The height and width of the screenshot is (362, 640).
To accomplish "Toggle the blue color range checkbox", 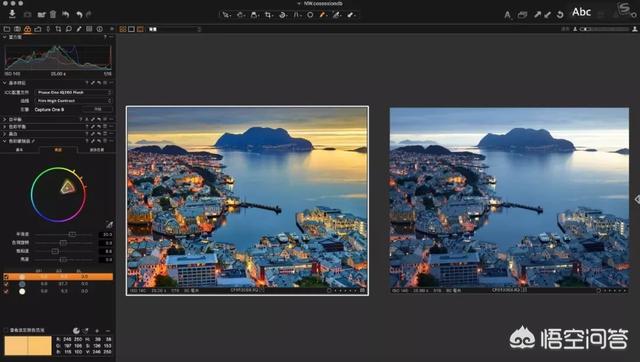I will (6, 284).
